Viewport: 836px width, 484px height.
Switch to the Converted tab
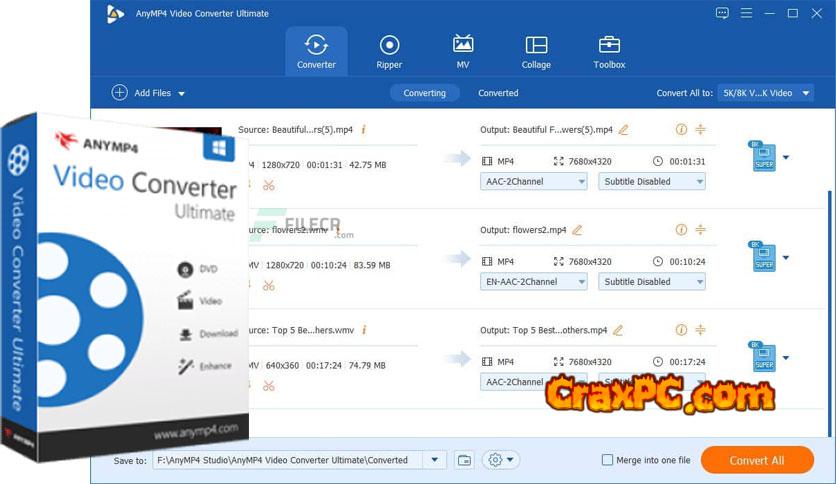point(498,93)
